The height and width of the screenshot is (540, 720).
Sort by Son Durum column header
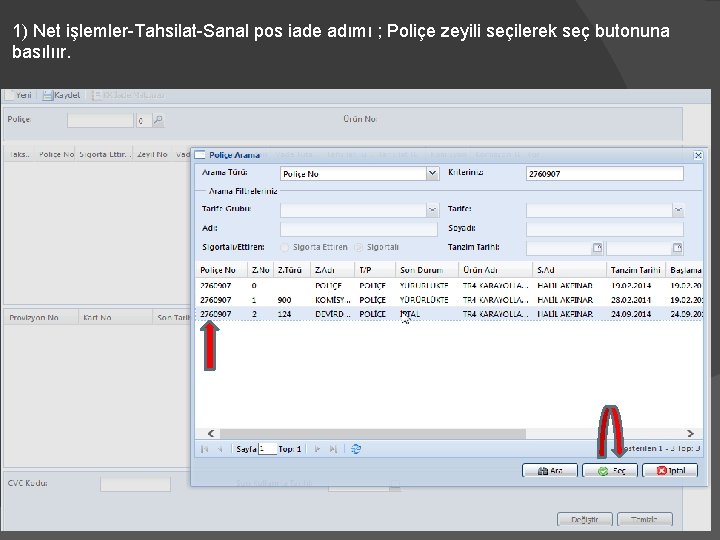coord(427,270)
